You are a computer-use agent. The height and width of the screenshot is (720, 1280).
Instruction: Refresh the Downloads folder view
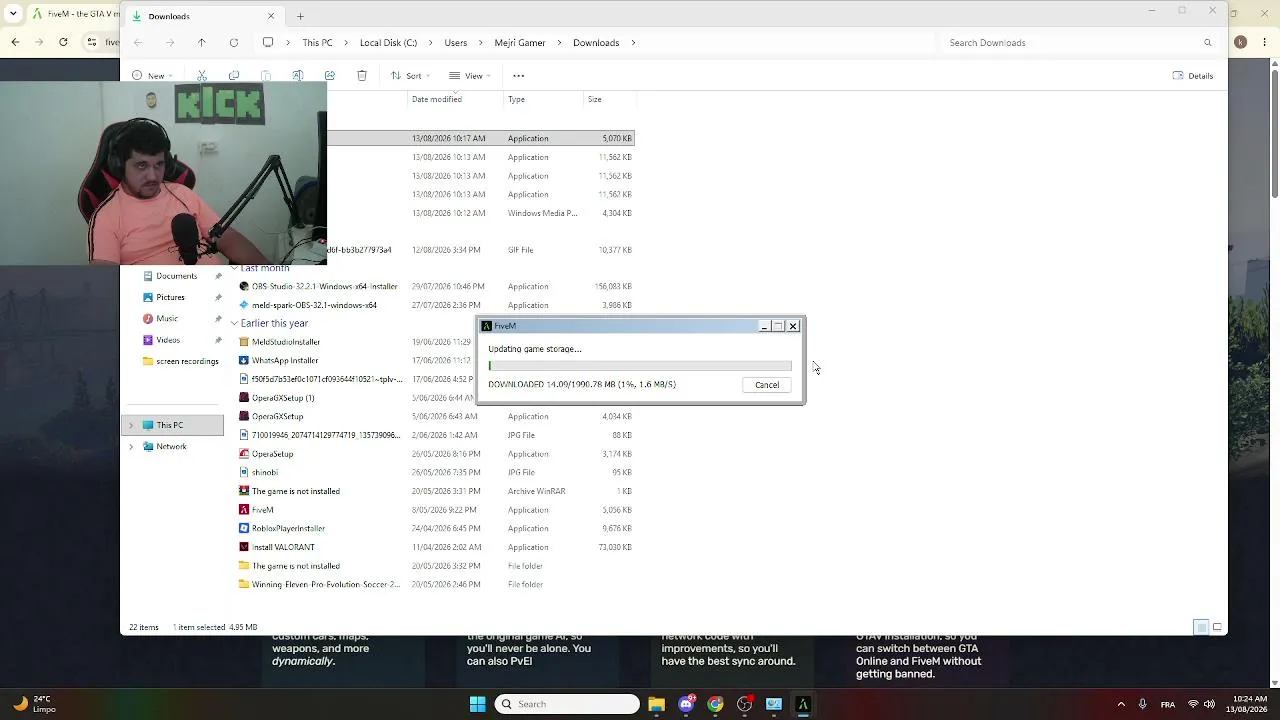[234, 43]
